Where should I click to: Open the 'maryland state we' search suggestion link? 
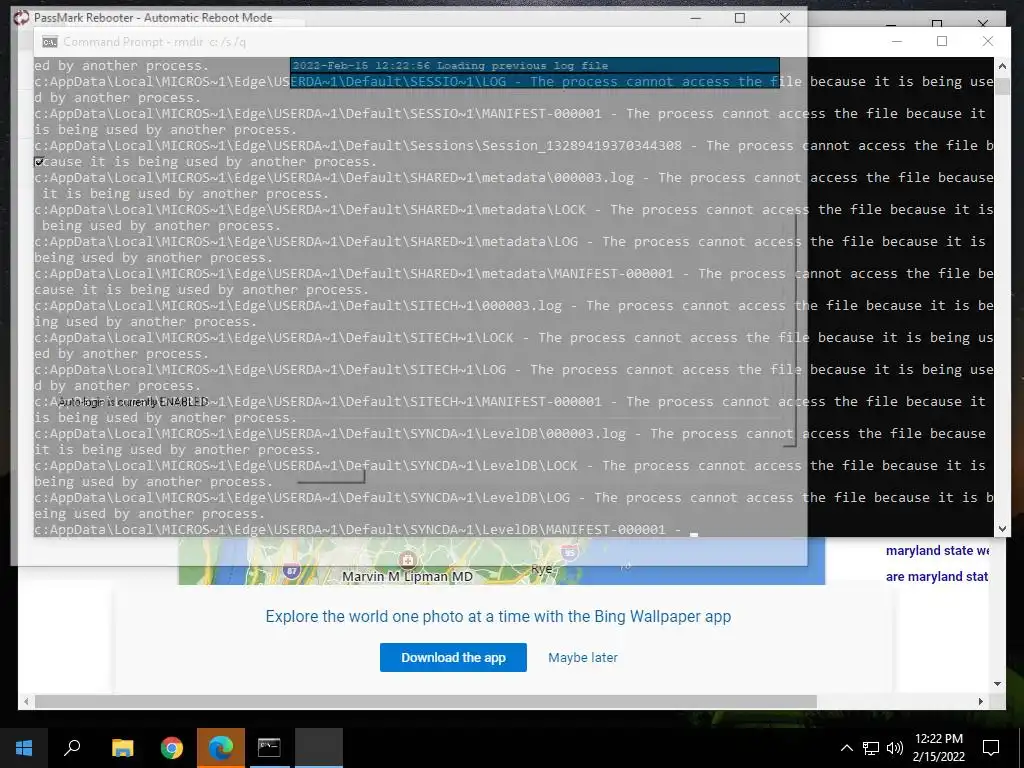(x=937, y=551)
